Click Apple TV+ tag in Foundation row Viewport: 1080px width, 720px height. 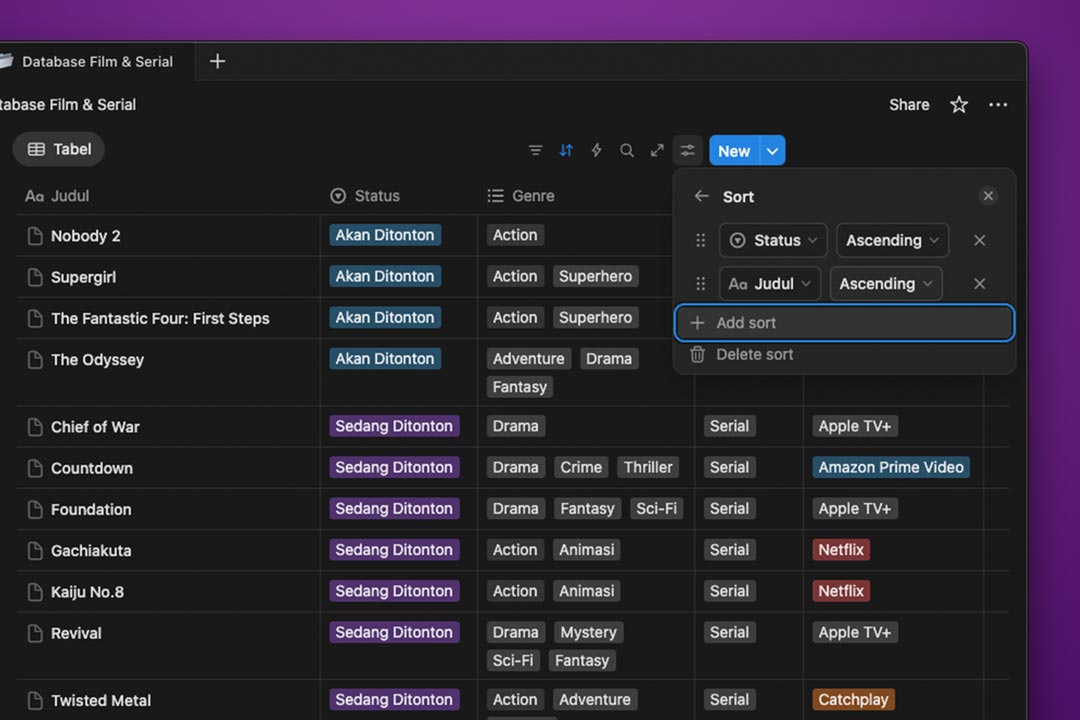855,509
